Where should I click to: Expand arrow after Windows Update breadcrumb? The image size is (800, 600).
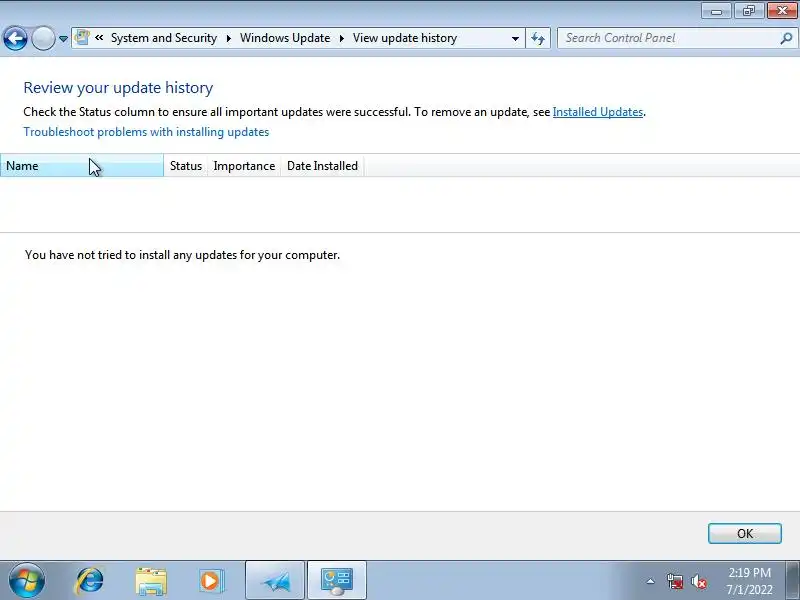pyautogui.click(x=341, y=38)
